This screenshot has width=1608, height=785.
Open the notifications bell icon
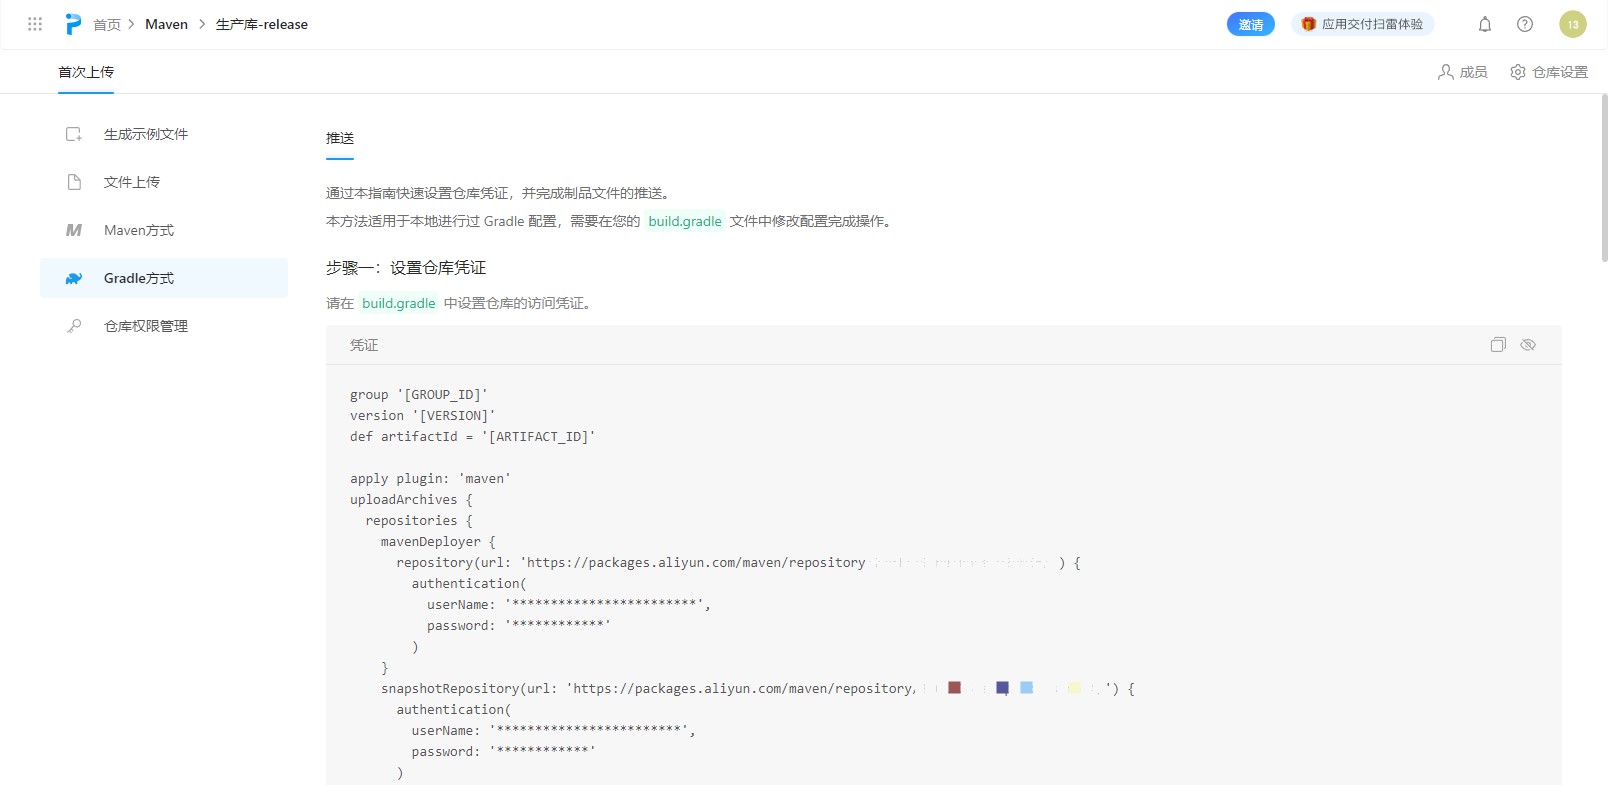point(1485,24)
